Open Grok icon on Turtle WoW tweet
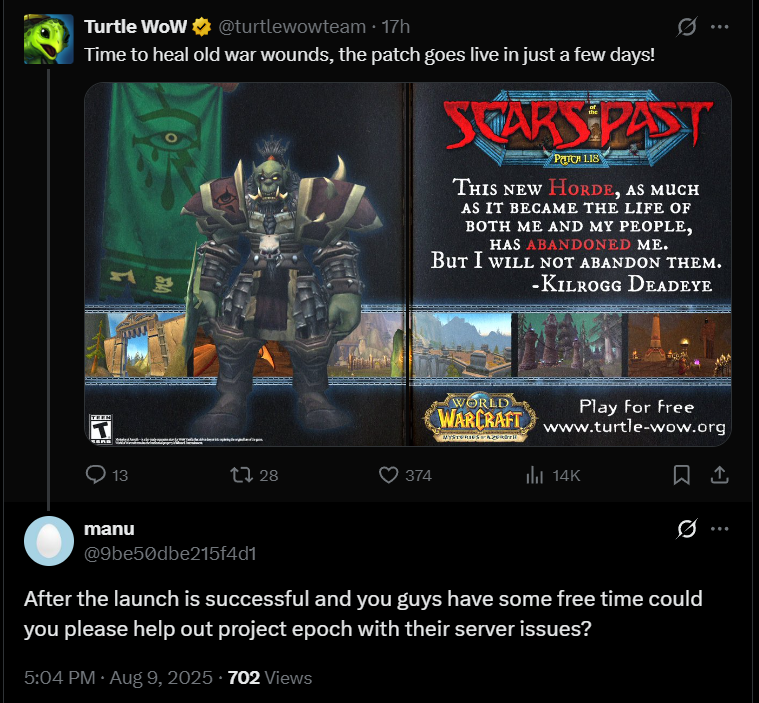759x703 pixels. tap(687, 27)
